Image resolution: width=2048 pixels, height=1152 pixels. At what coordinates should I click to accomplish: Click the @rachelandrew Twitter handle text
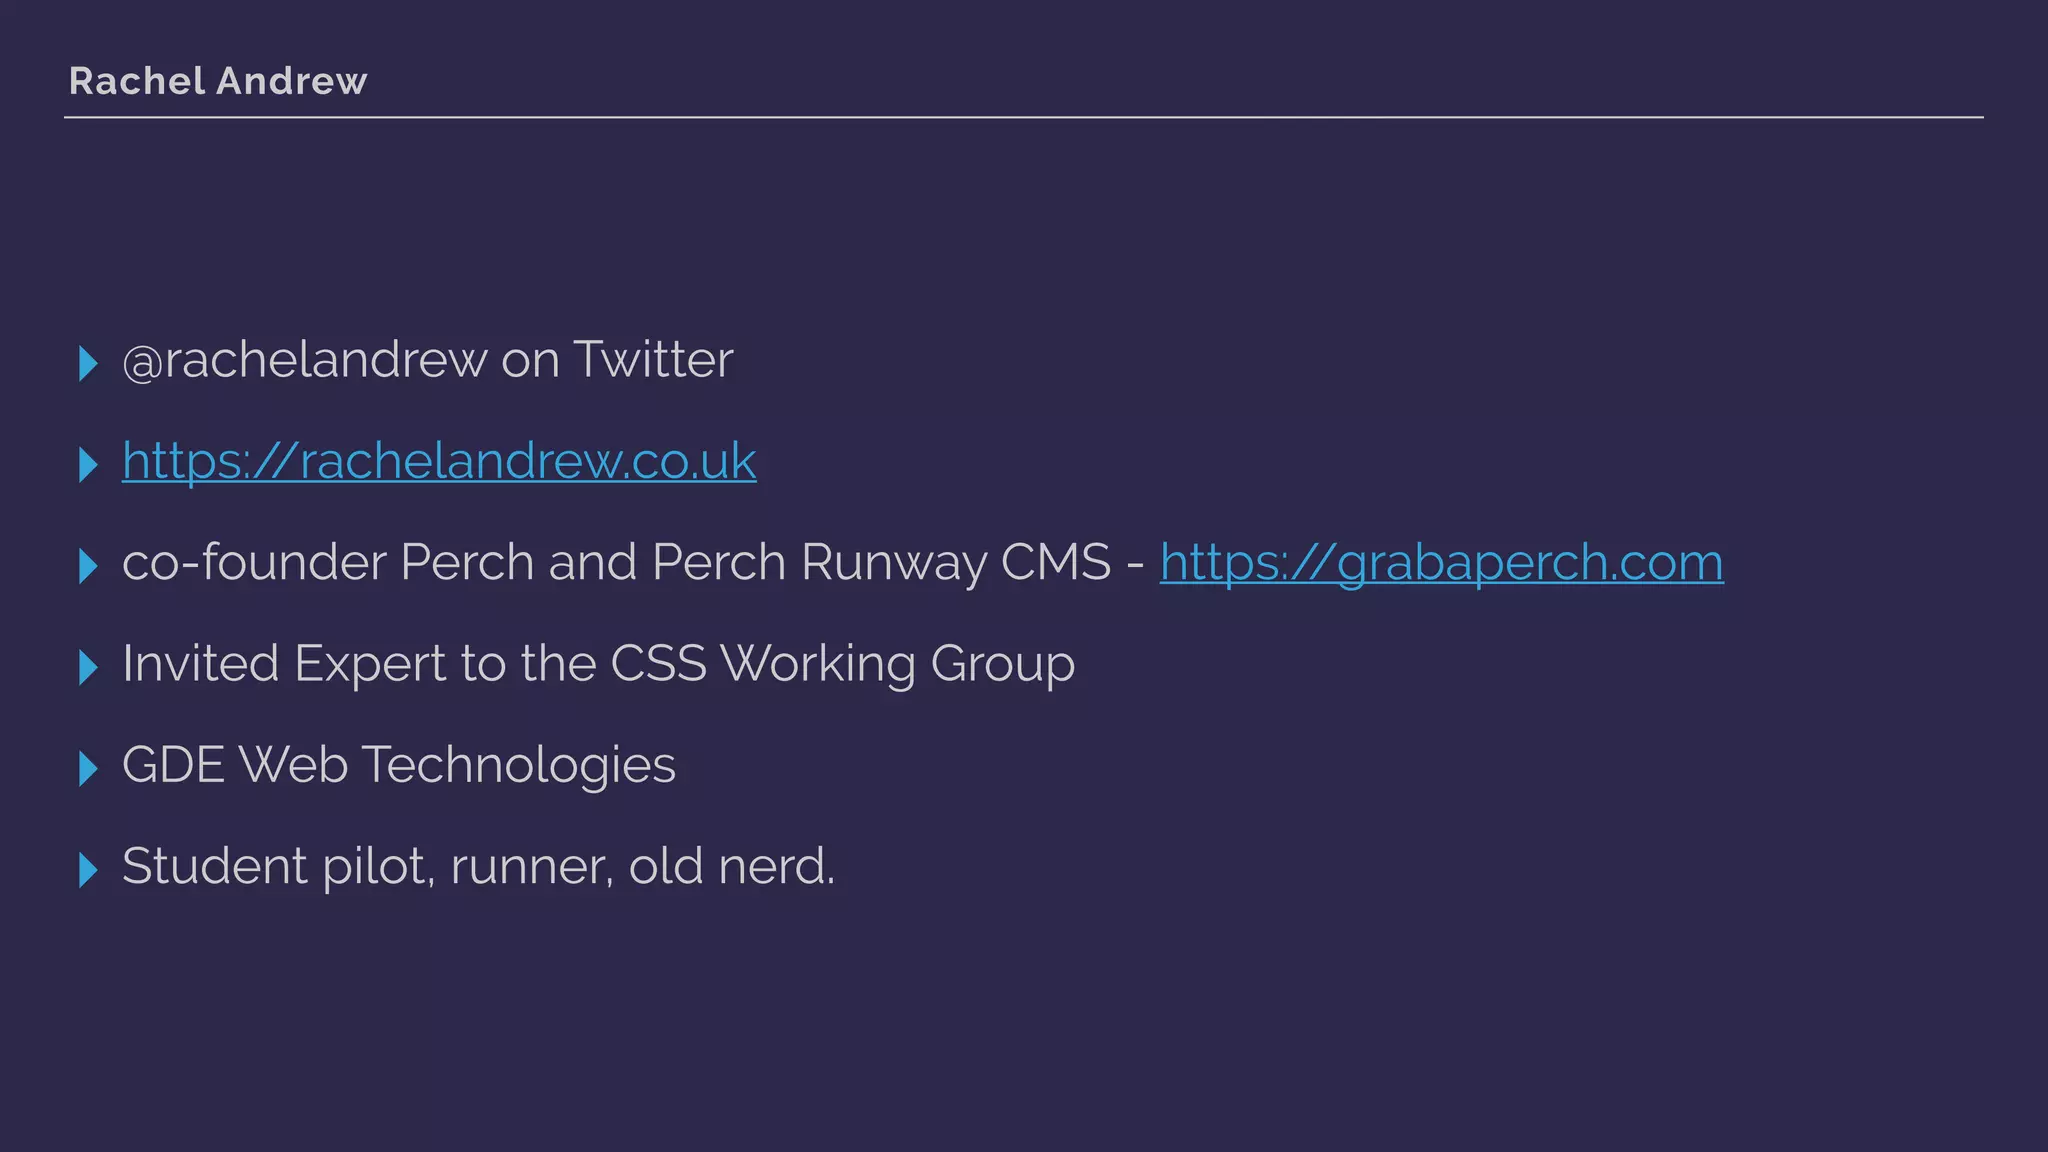tap(304, 360)
